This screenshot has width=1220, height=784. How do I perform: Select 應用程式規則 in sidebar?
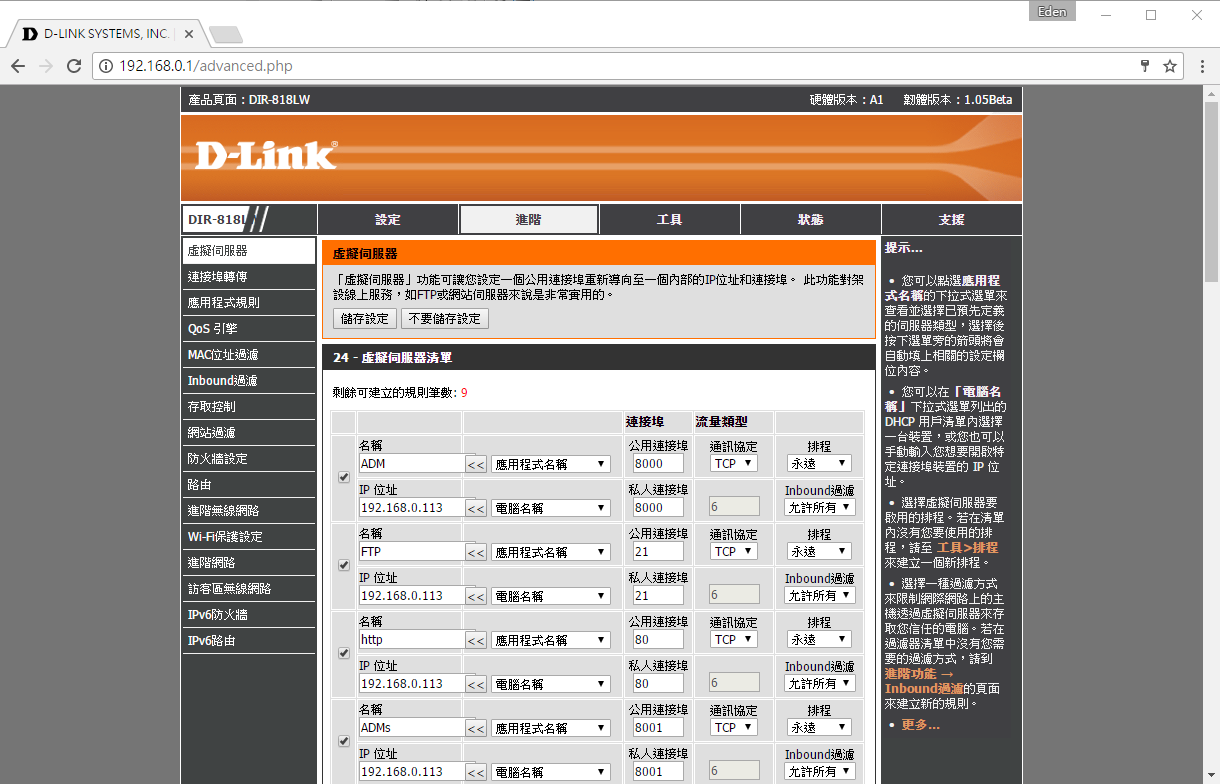(248, 303)
